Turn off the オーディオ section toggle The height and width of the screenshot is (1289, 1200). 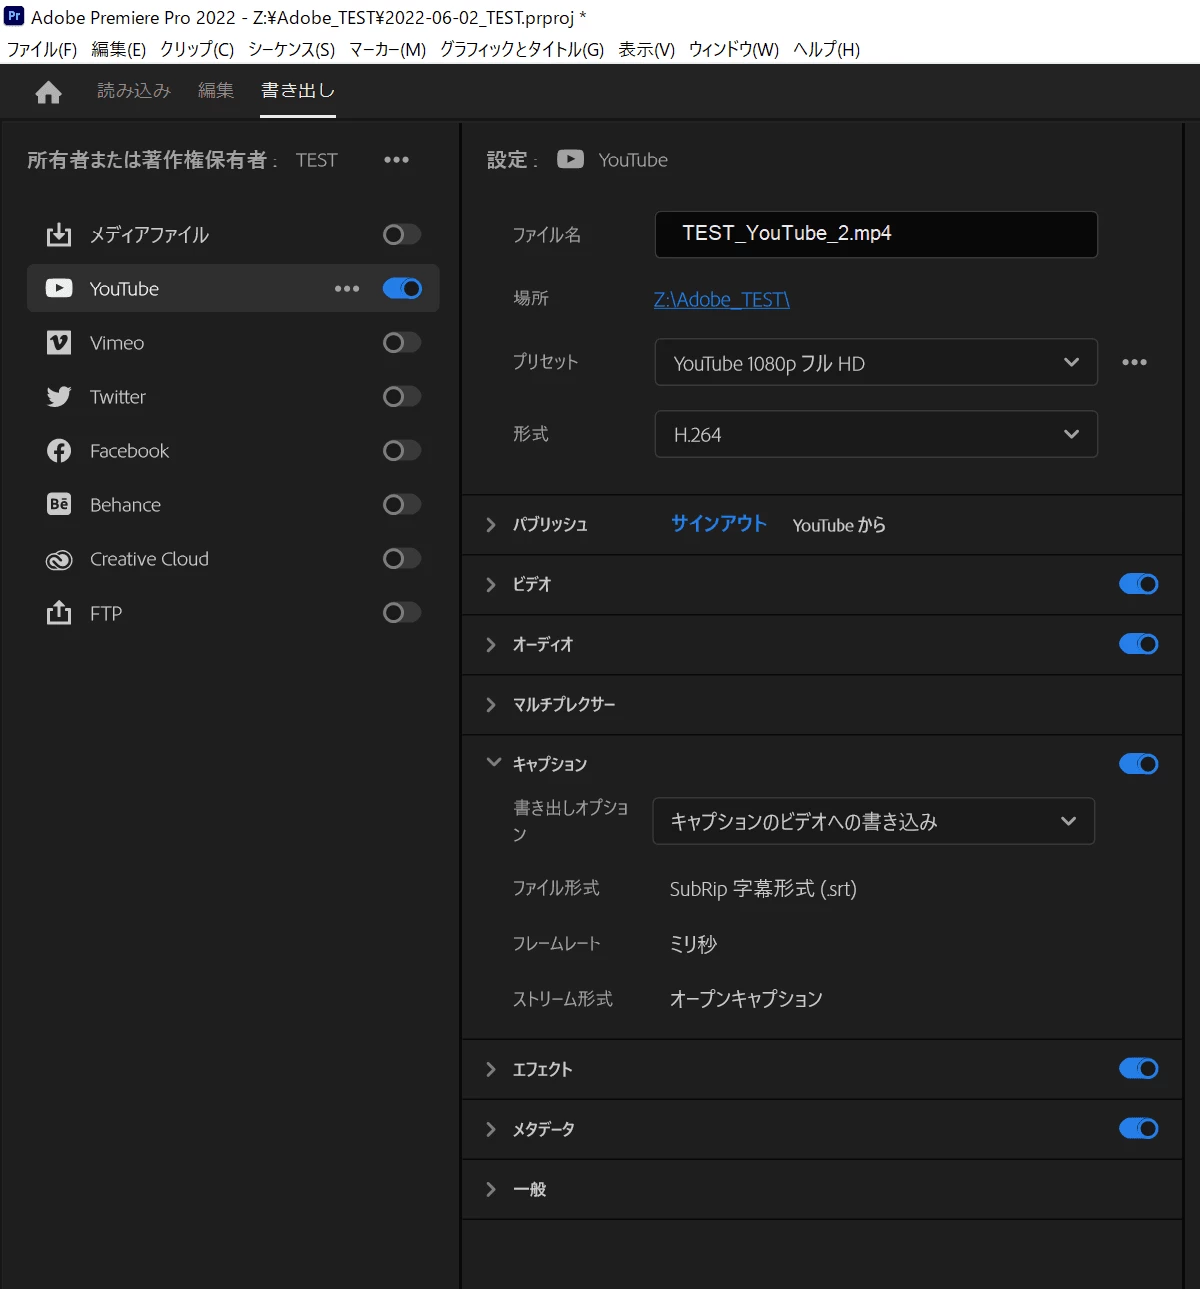[x=1138, y=644]
